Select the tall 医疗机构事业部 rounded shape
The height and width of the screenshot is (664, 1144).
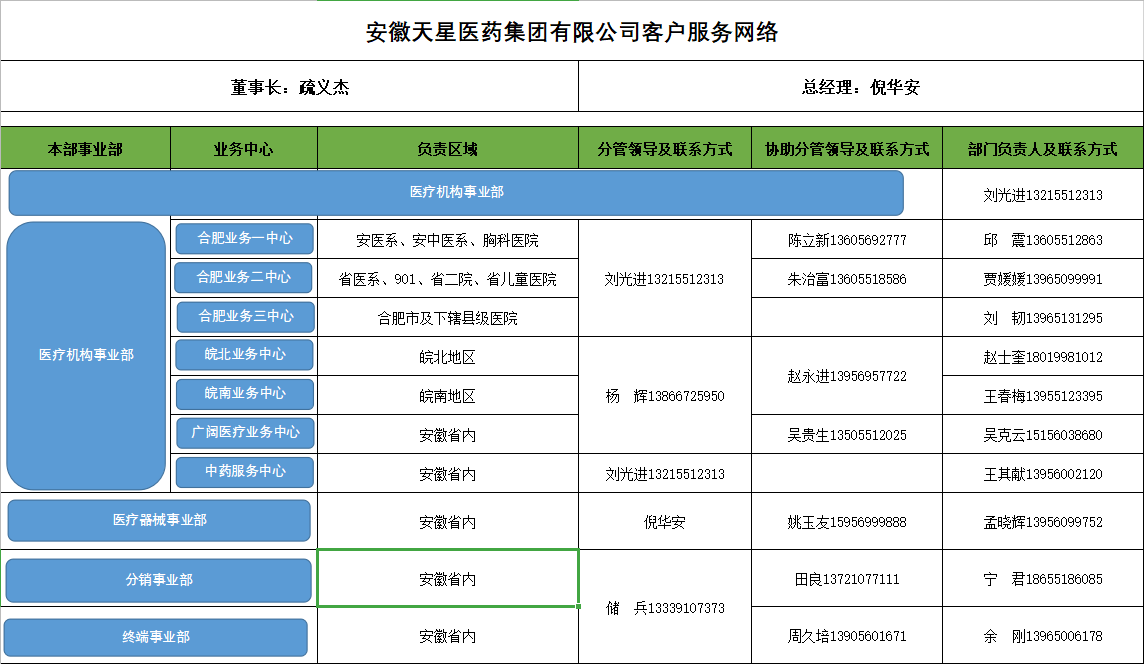pyautogui.click(x=86, y=355)
